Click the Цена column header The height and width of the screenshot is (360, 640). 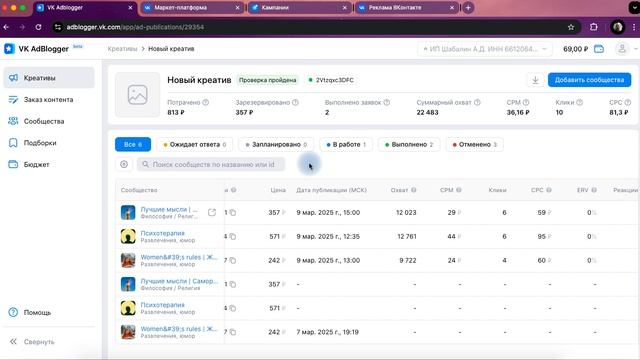(x=278, y=190)
